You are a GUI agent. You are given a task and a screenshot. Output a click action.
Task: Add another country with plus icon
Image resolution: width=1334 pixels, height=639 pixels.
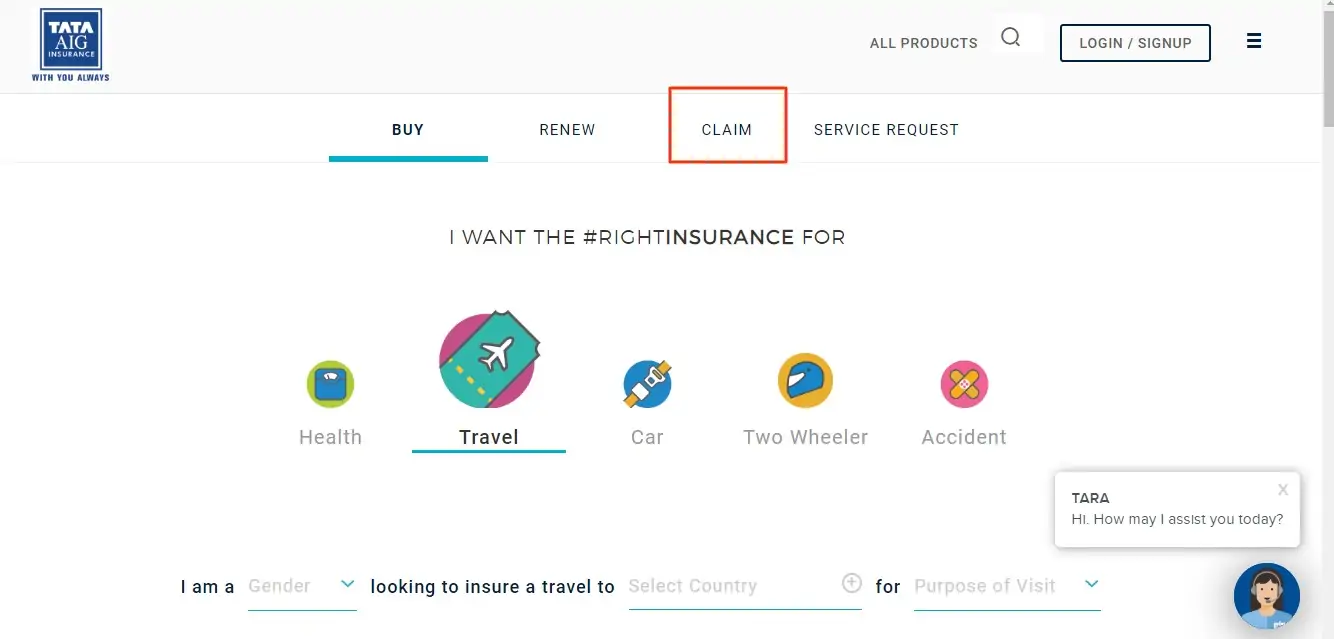click(851, 583)
